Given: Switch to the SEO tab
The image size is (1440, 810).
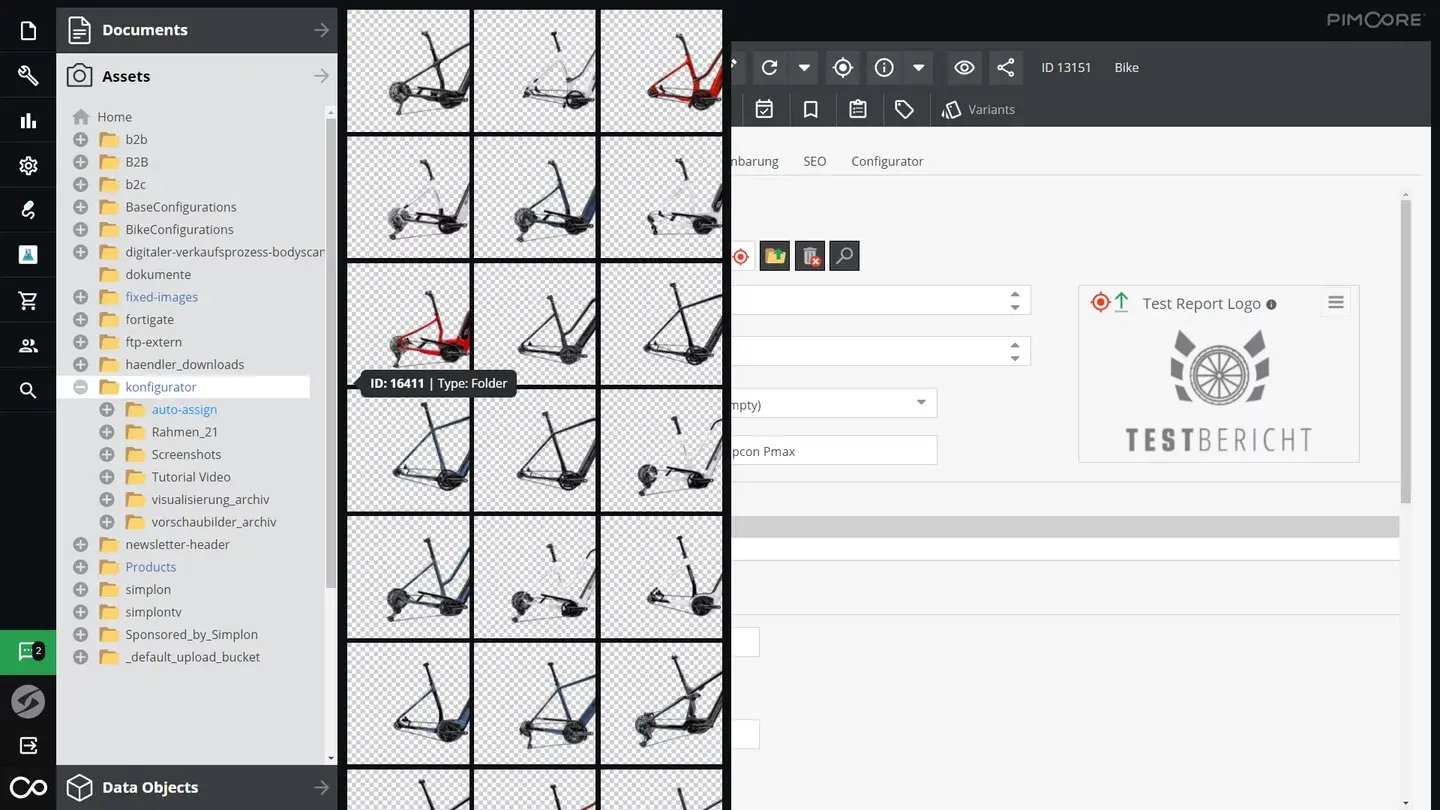Looking at the screenshot, I should [x=815, y=161].
